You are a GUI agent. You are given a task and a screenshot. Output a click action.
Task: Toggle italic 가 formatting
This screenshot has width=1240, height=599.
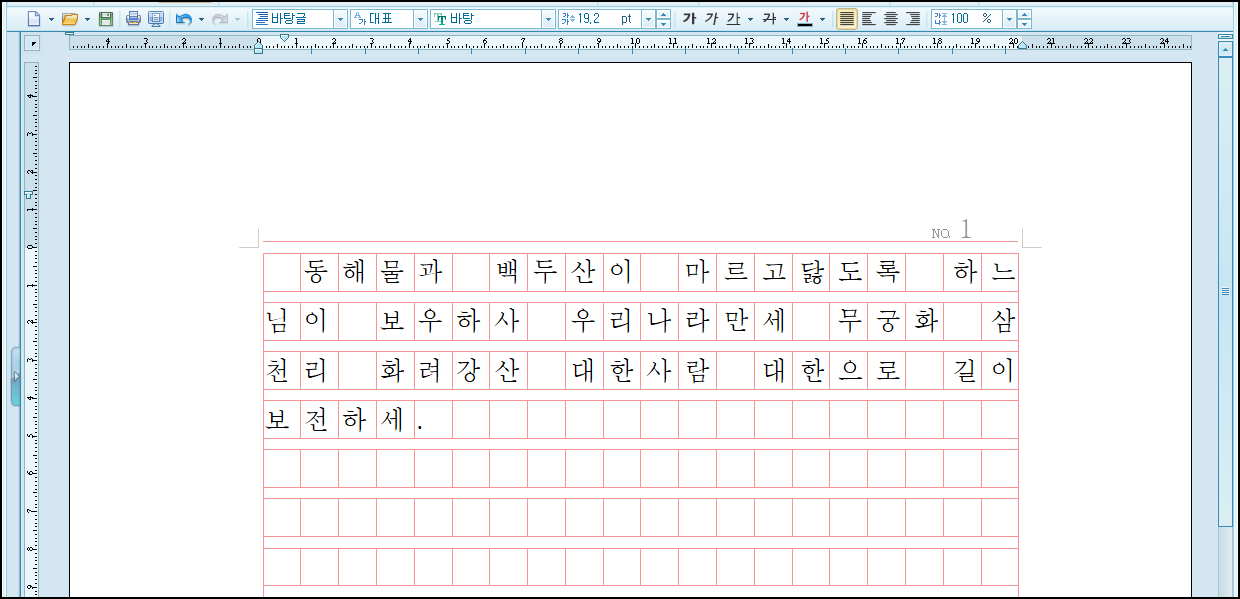tap(711, 19)
